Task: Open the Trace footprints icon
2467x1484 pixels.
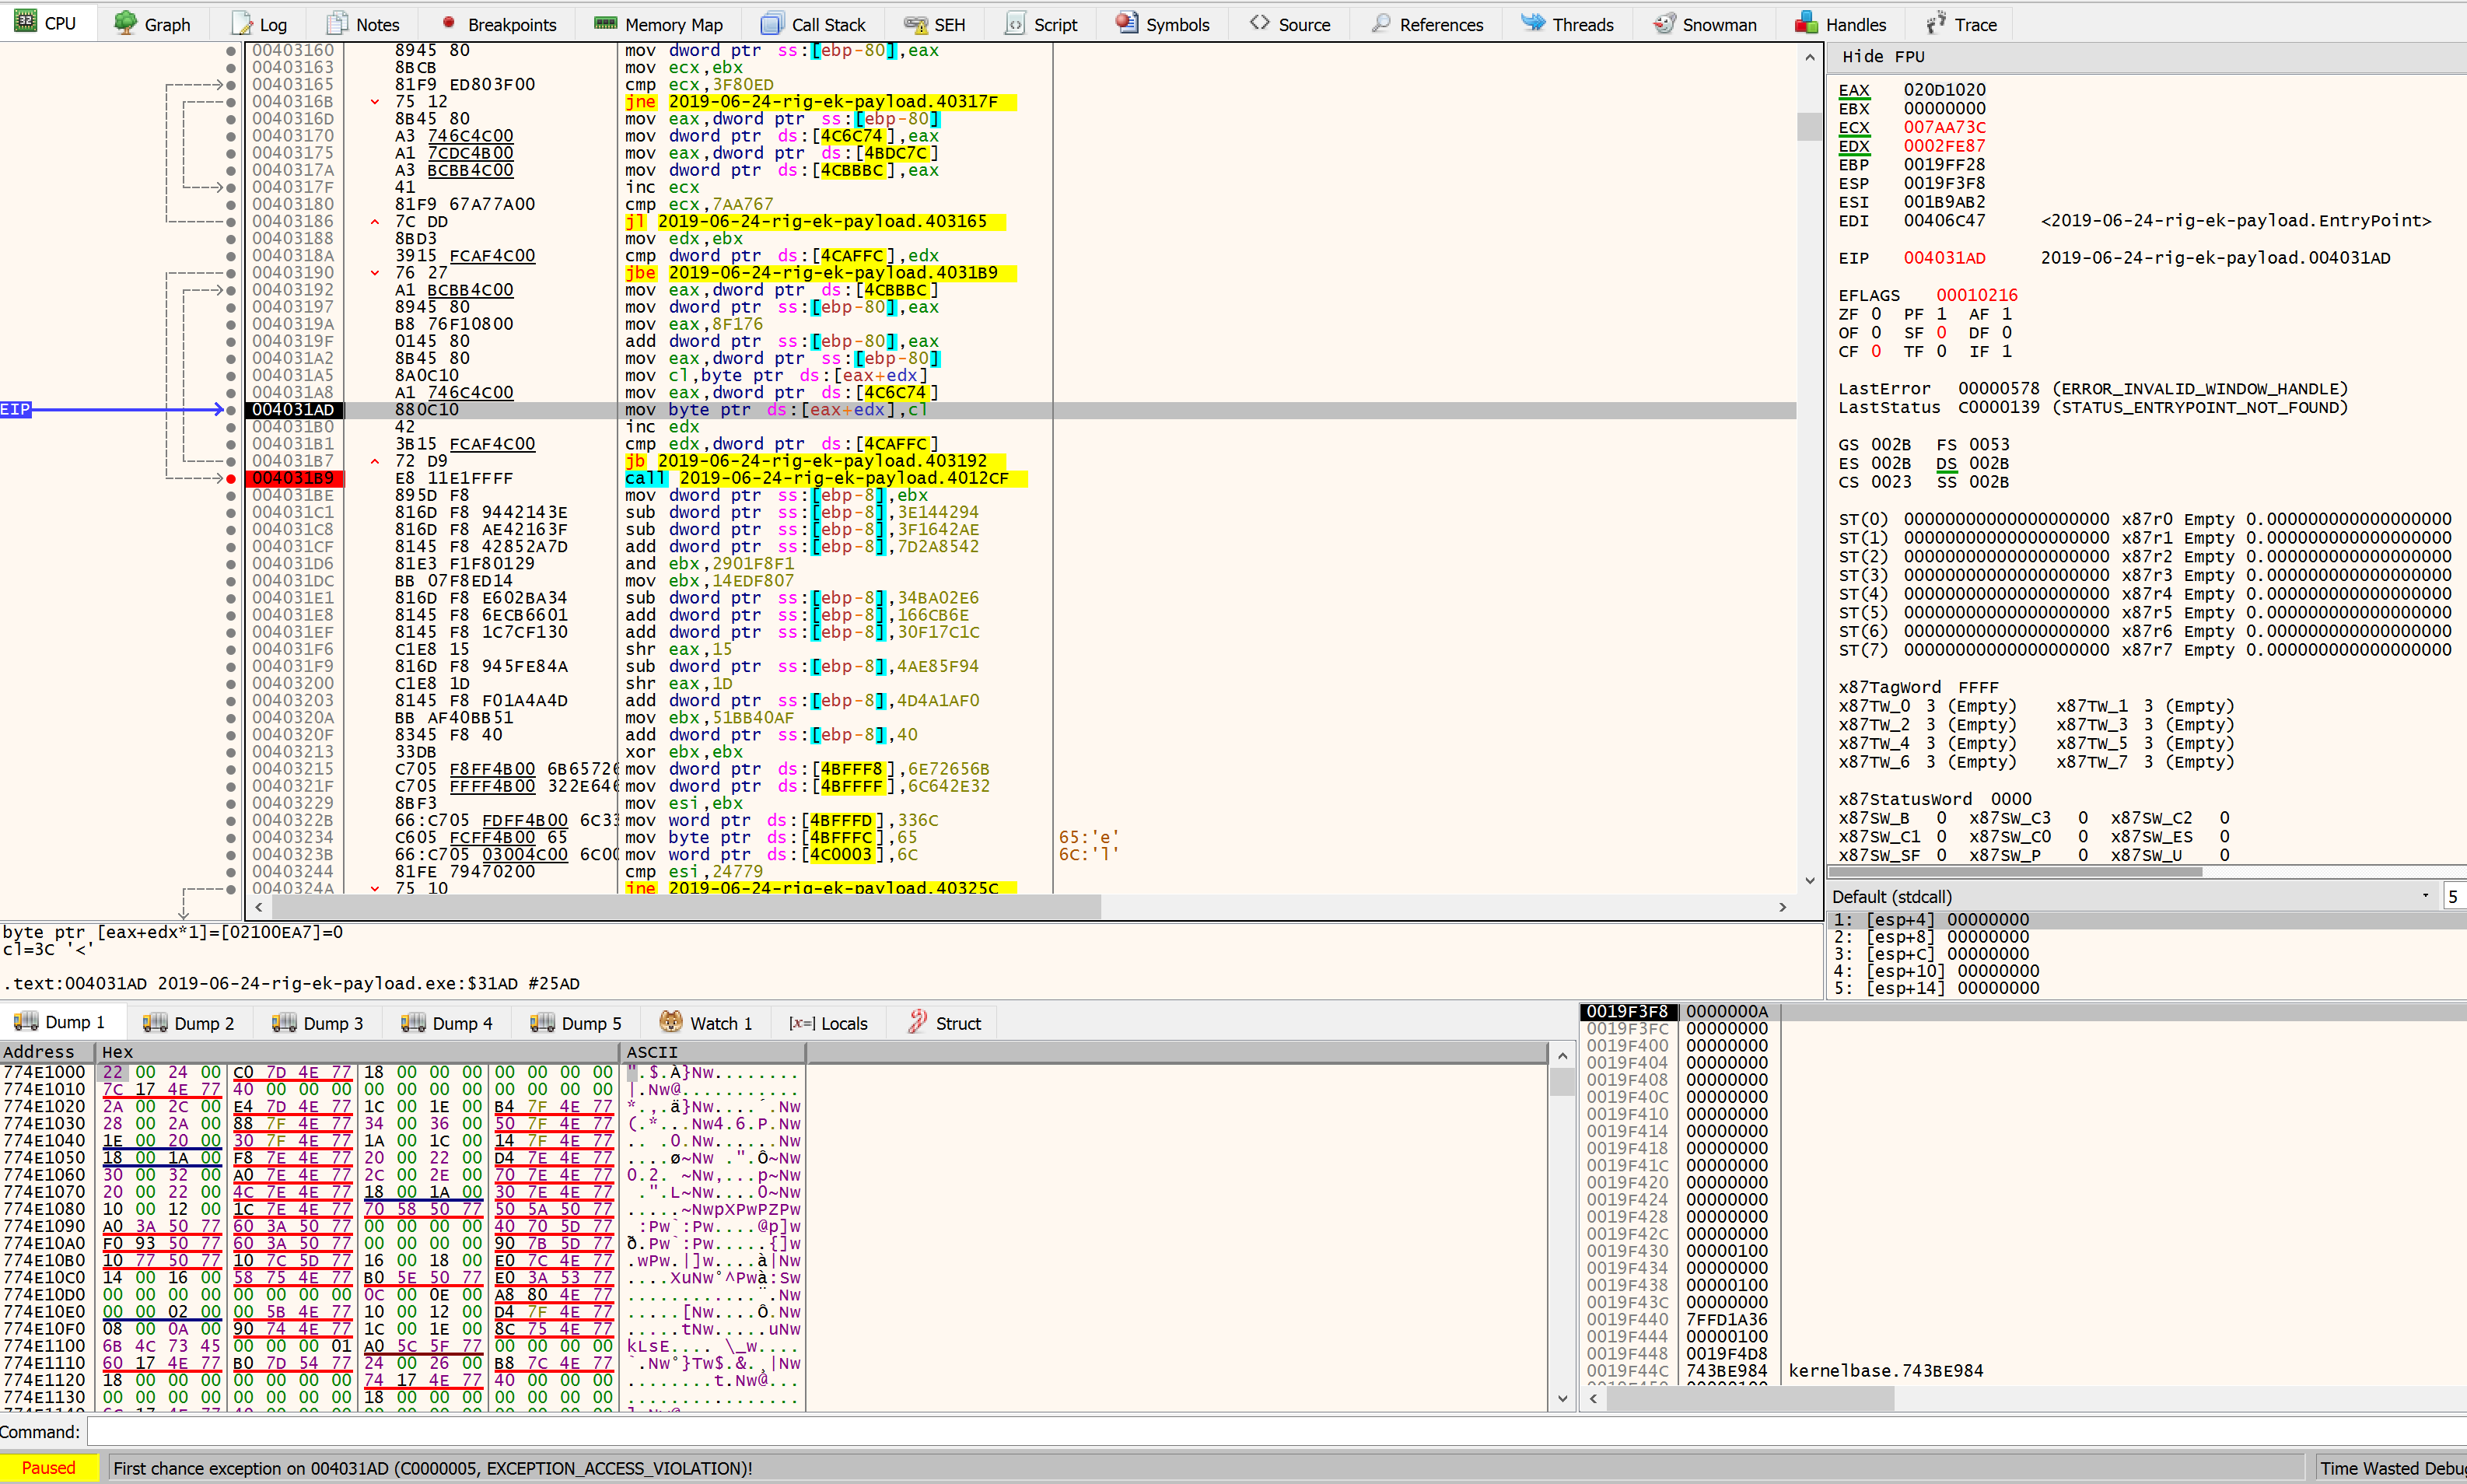Action: click(1936, 23)
